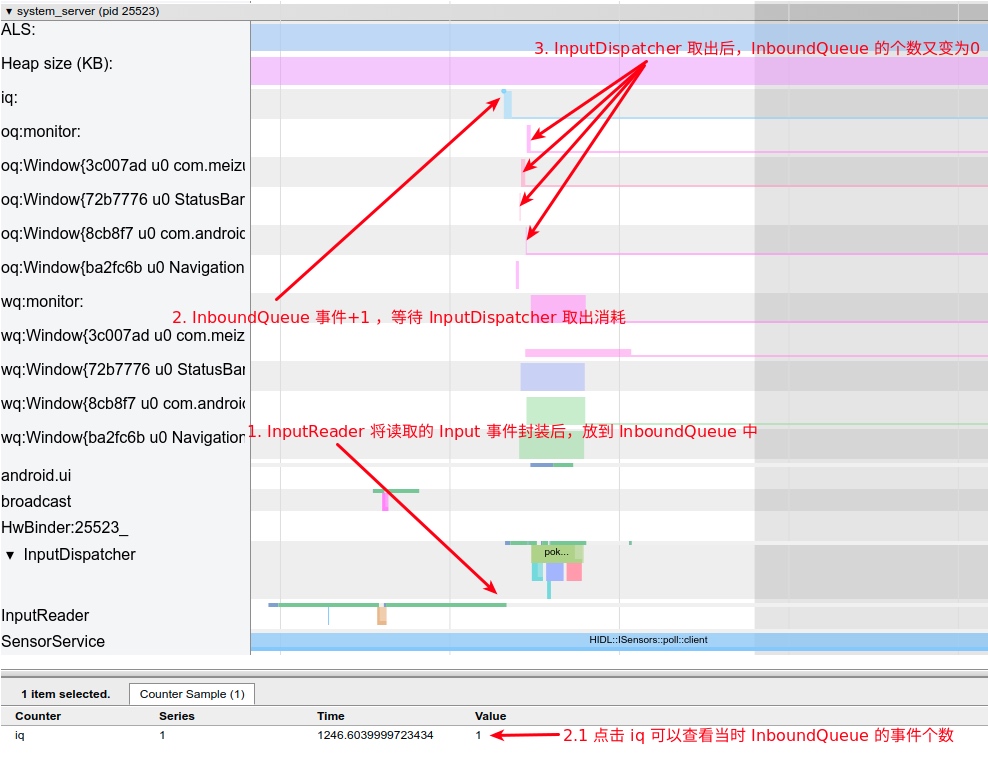This screenshot has height=764, width=988.
Task: Select the blue counter block in wq:Window{72b7776
Action: [x=552, y=377]
